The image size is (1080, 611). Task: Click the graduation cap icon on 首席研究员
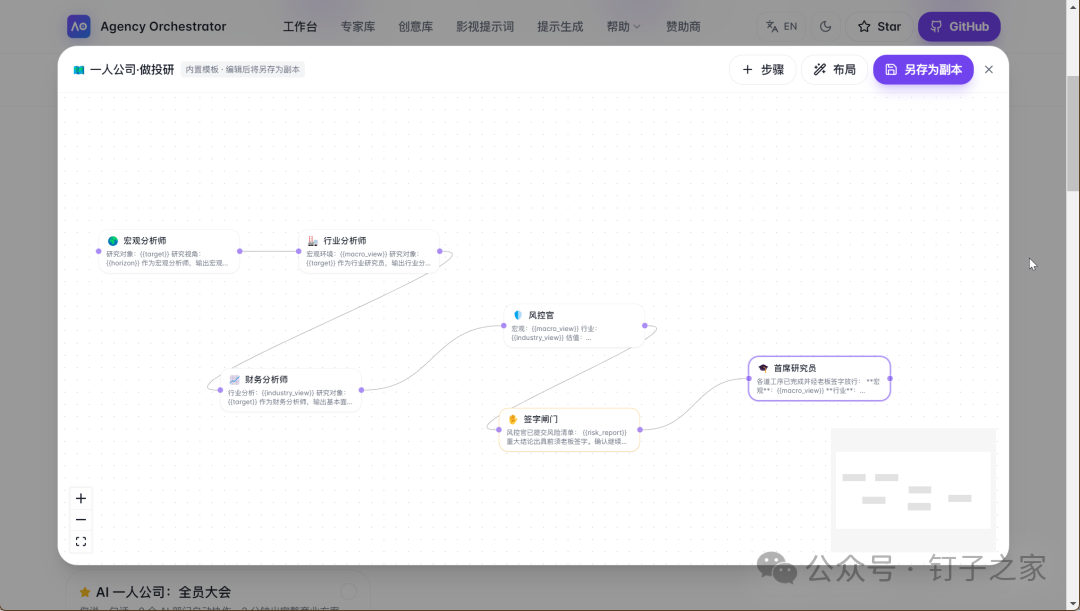(763, 368)
